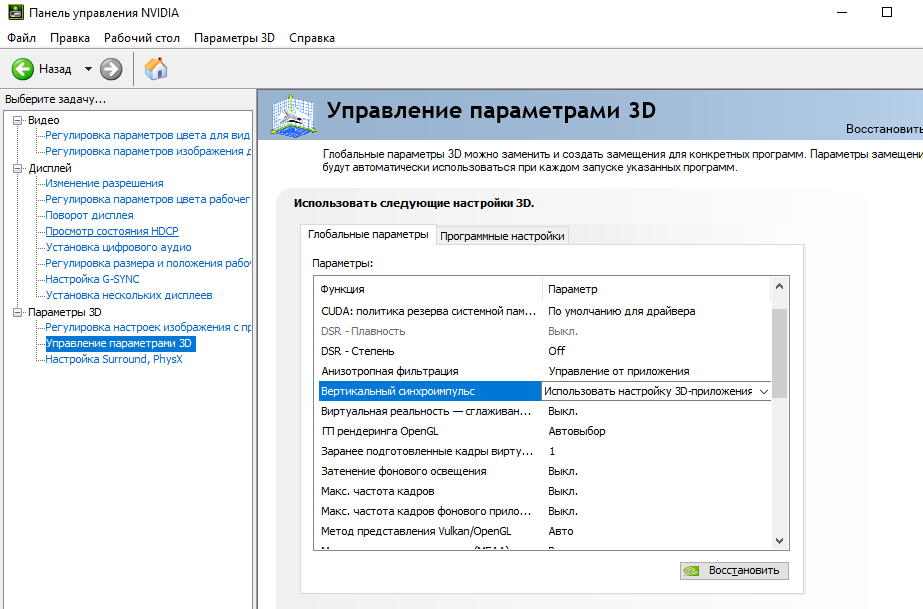The width and height of the screenshot is (923, 609).
Task: Click the settings list scrollbar thumb
Action: tap(779, 353)
